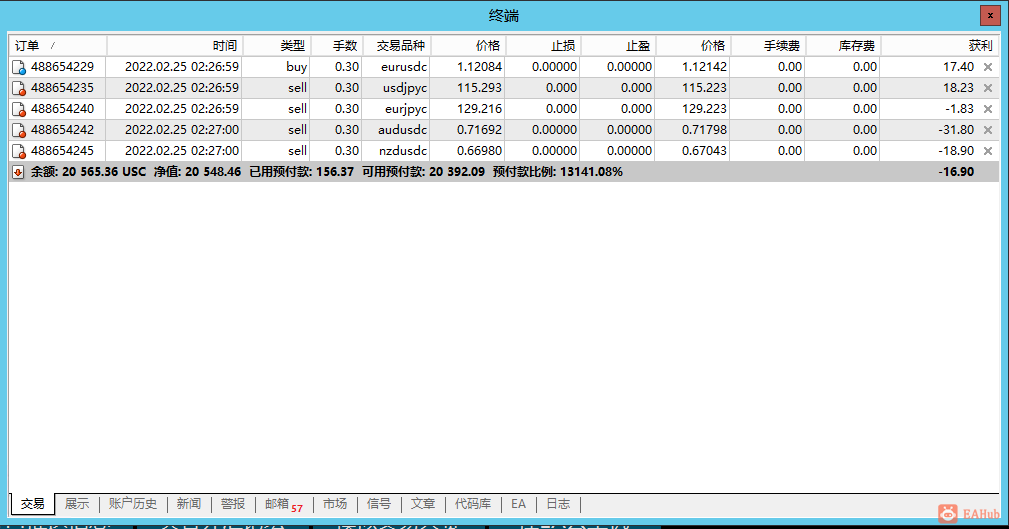Open the 文章 tab
This screenshot has height=529, width=1009.
(x=423, y=504)
